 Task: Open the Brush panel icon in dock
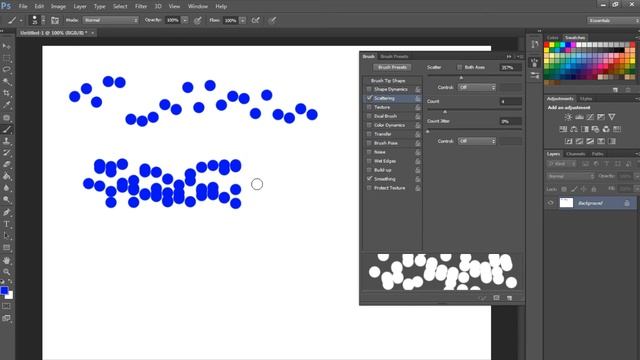[534, 63]
